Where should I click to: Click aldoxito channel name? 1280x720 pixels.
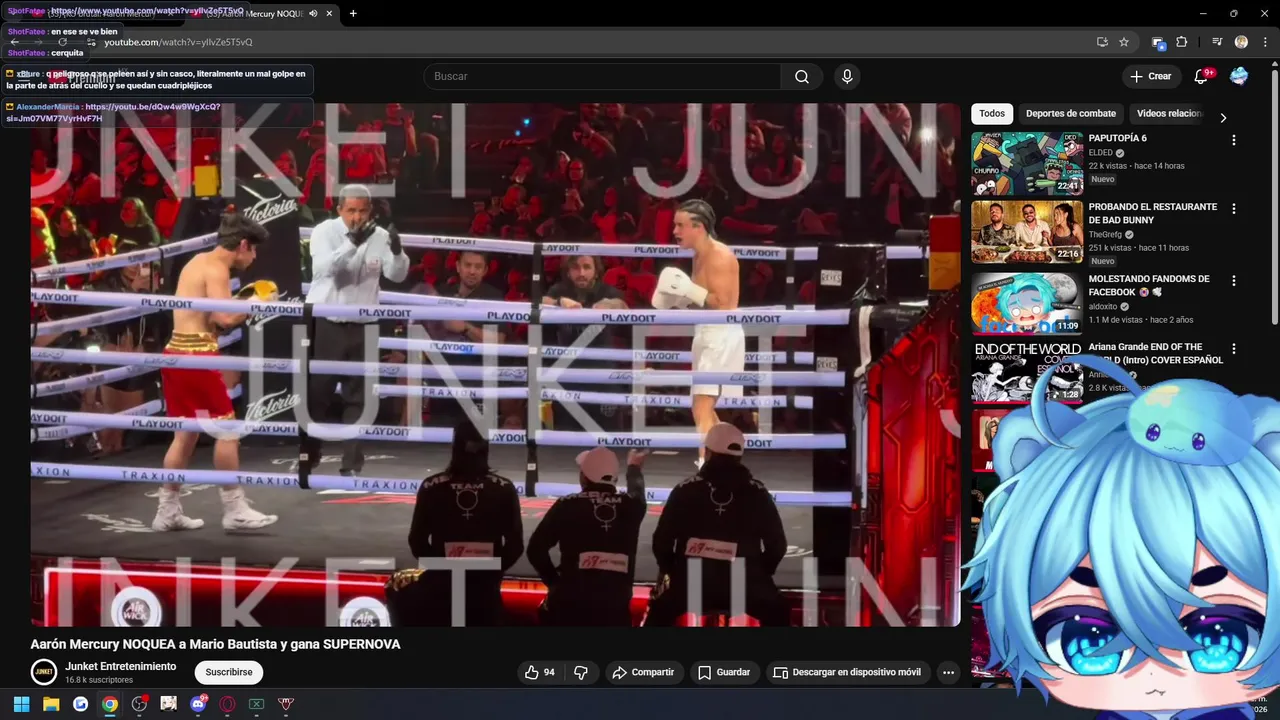[x=1103, y=306]
